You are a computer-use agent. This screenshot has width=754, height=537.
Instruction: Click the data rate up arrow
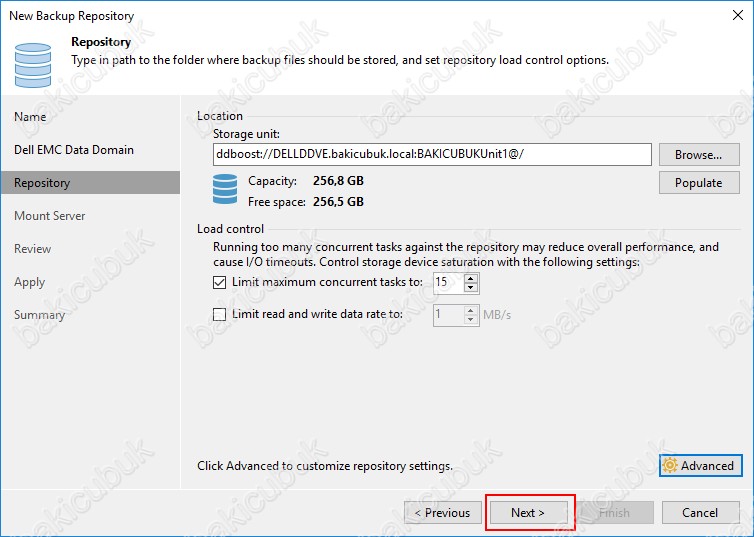471,311
